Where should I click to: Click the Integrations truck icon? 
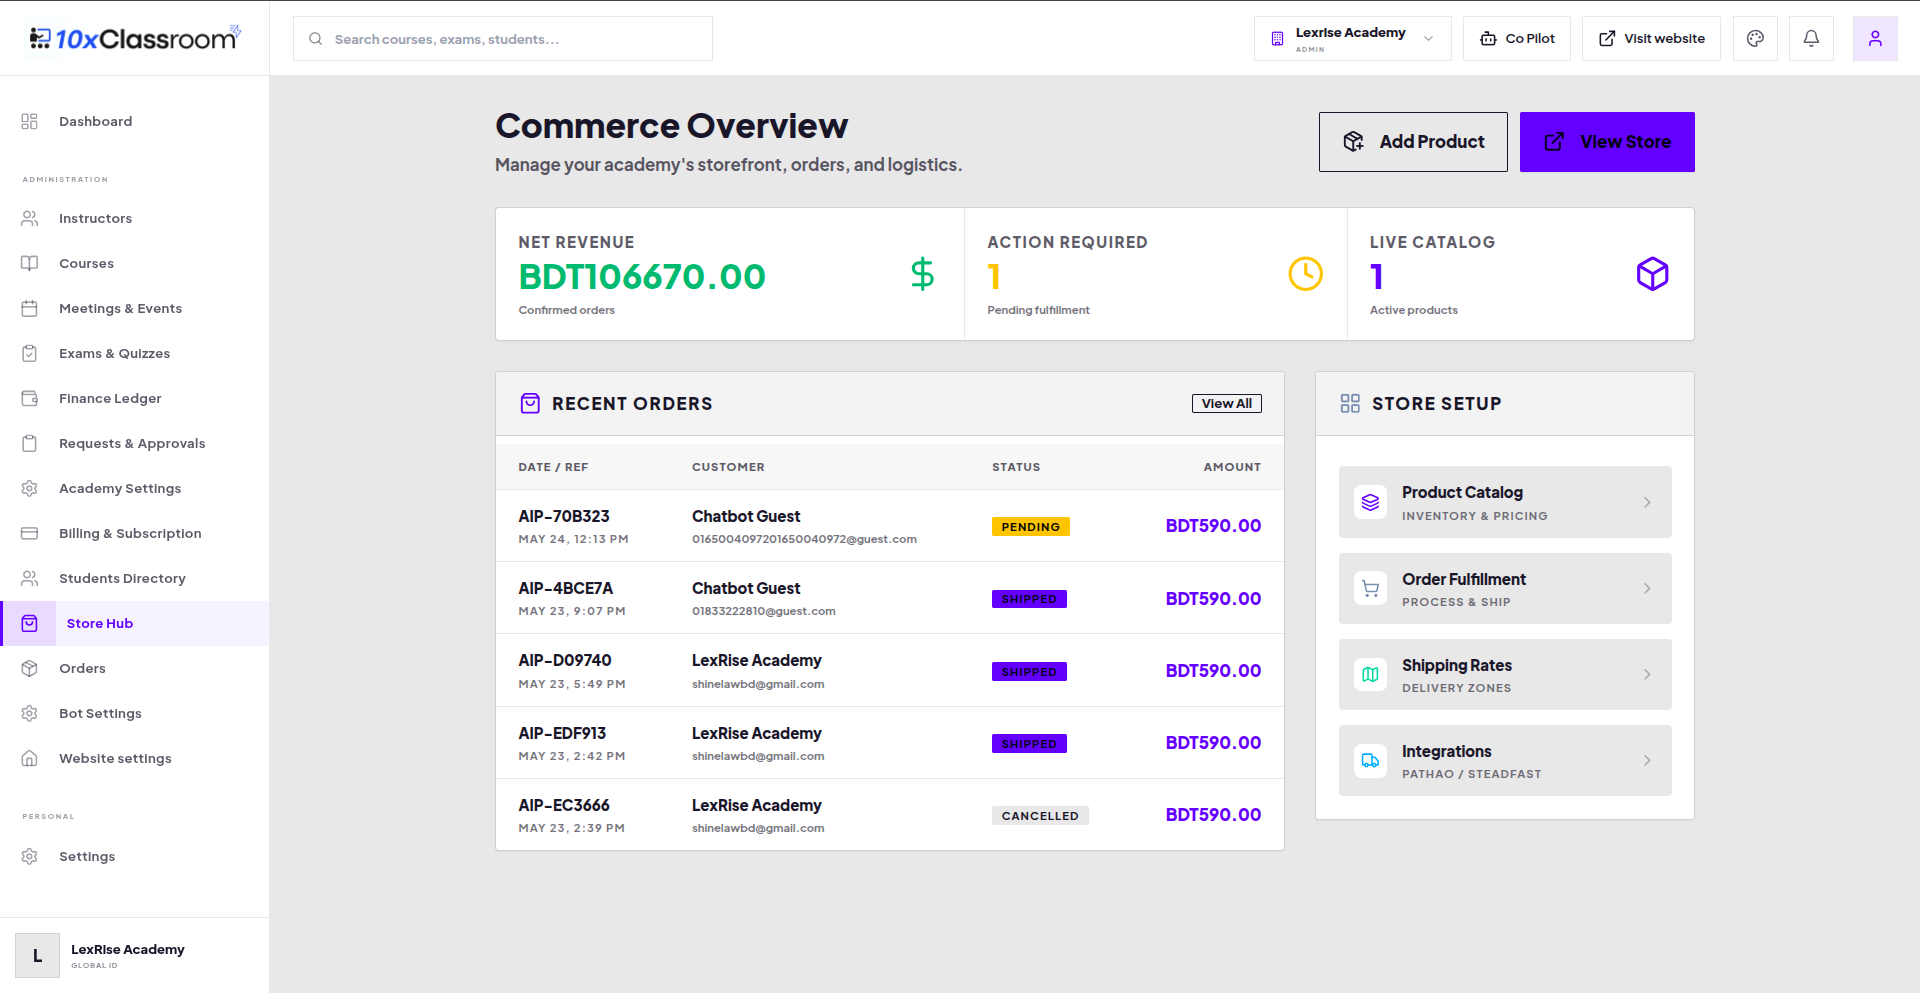click(1371, 760)
